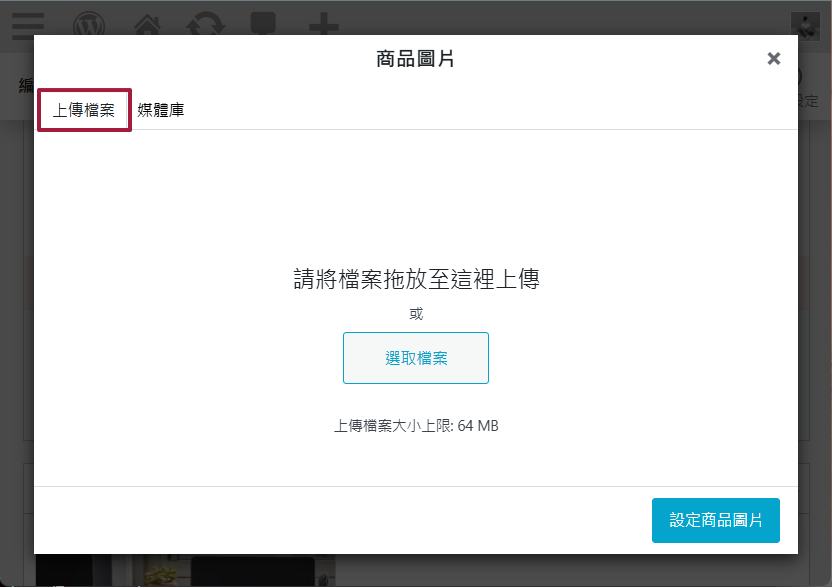Screen dimensions: 832x587
Task: Click the 64 MB upload limit text
Action: pos(416,425)
